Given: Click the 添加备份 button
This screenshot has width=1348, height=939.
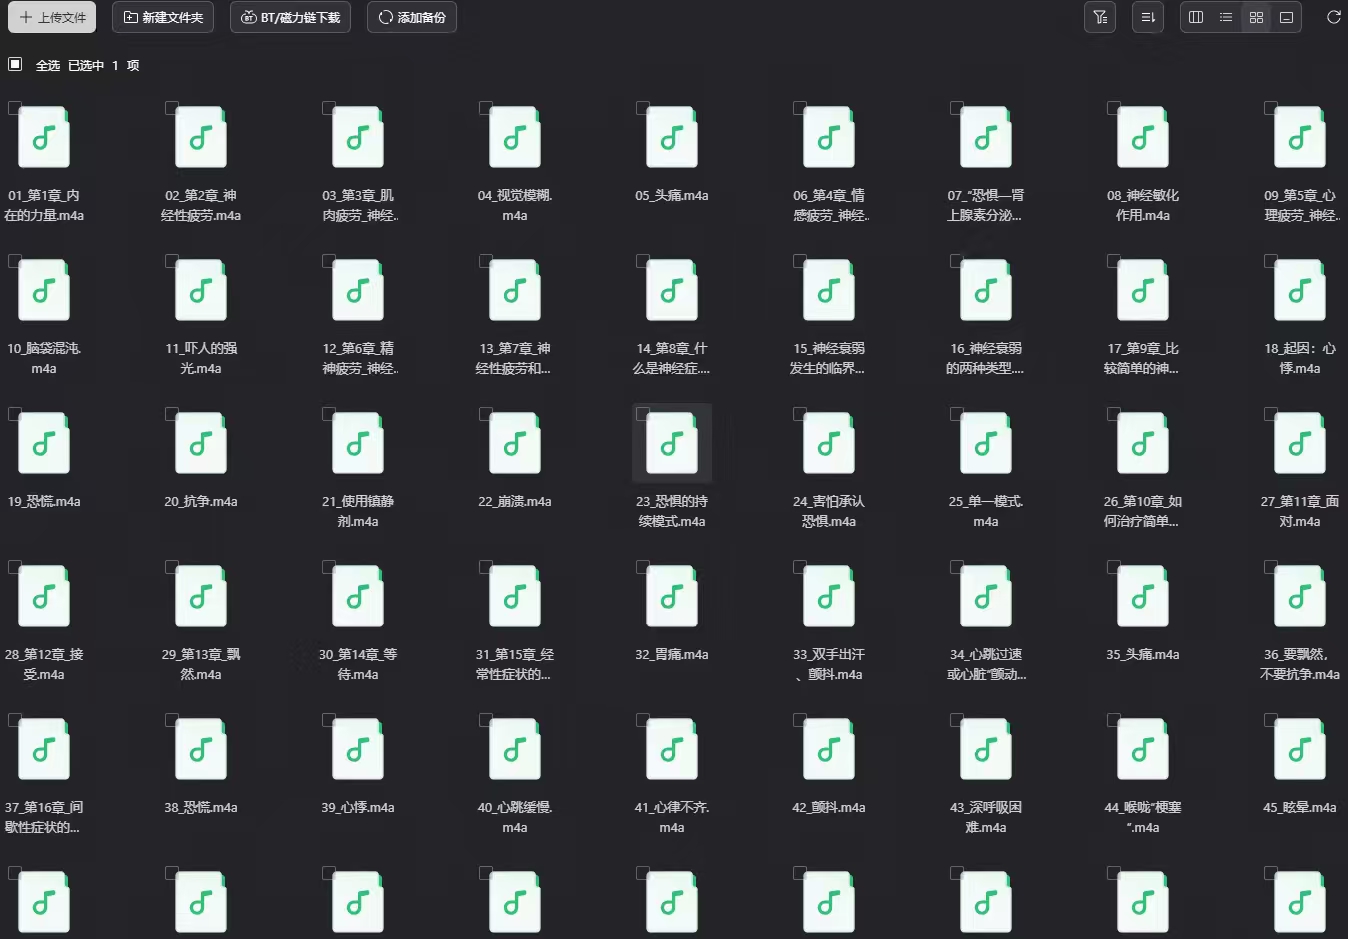Looking at the screenshot, I should click(x=412, y=17).
